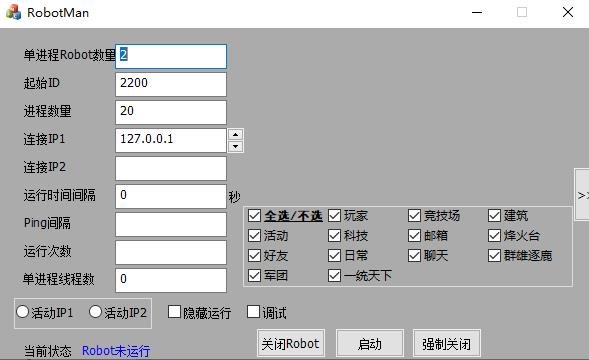Uncheck the 好友 checkbox

coord(254,256)
